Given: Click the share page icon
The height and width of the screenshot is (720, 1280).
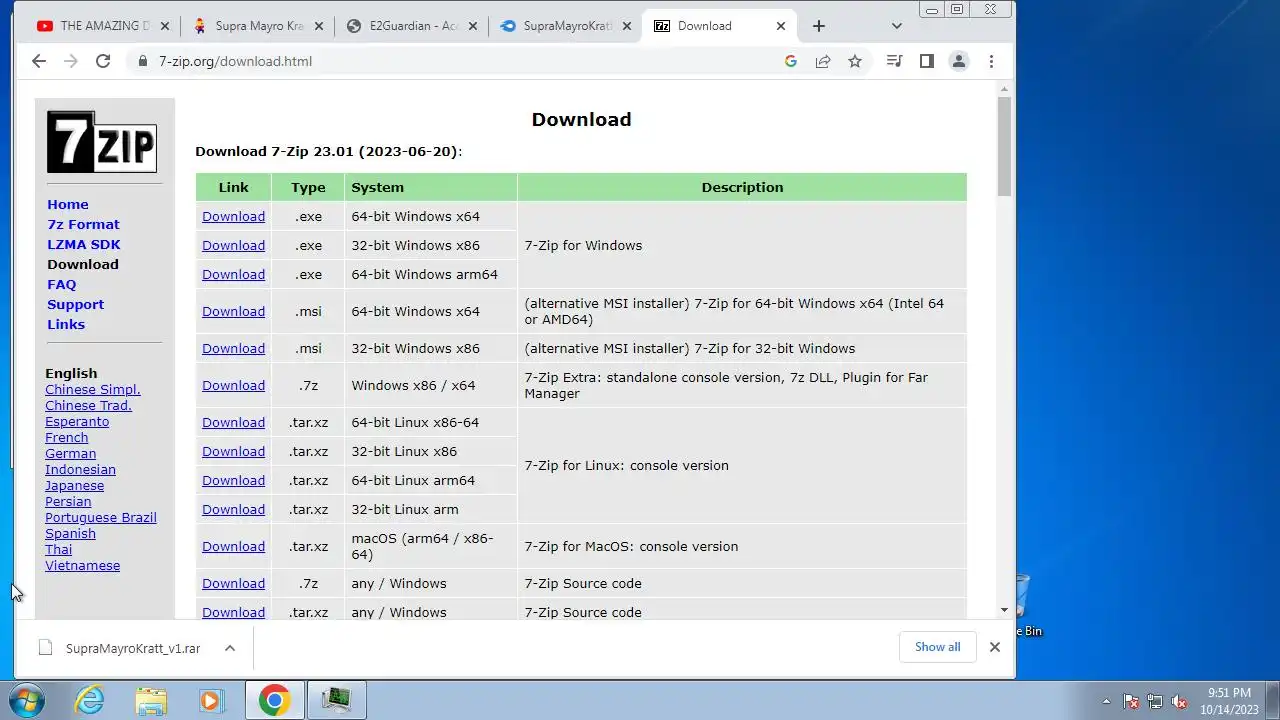Looking at the screenshot, I should [x=823, y=61].
